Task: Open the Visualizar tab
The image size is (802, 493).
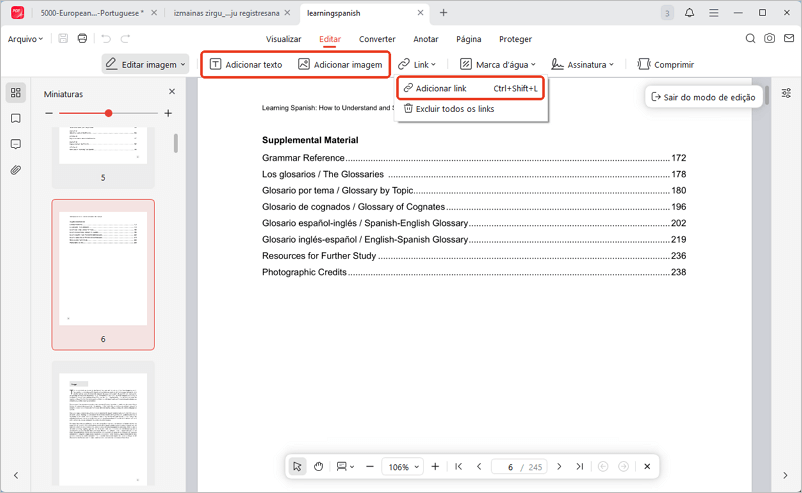Action: point(283,39)
